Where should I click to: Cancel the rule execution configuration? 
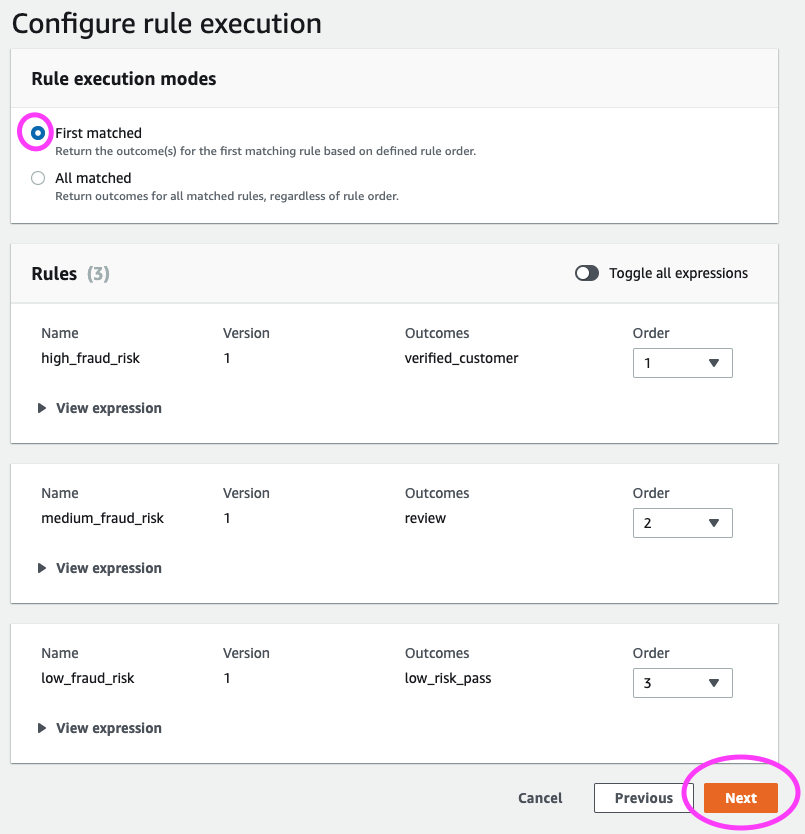click(x=540, y=798)
